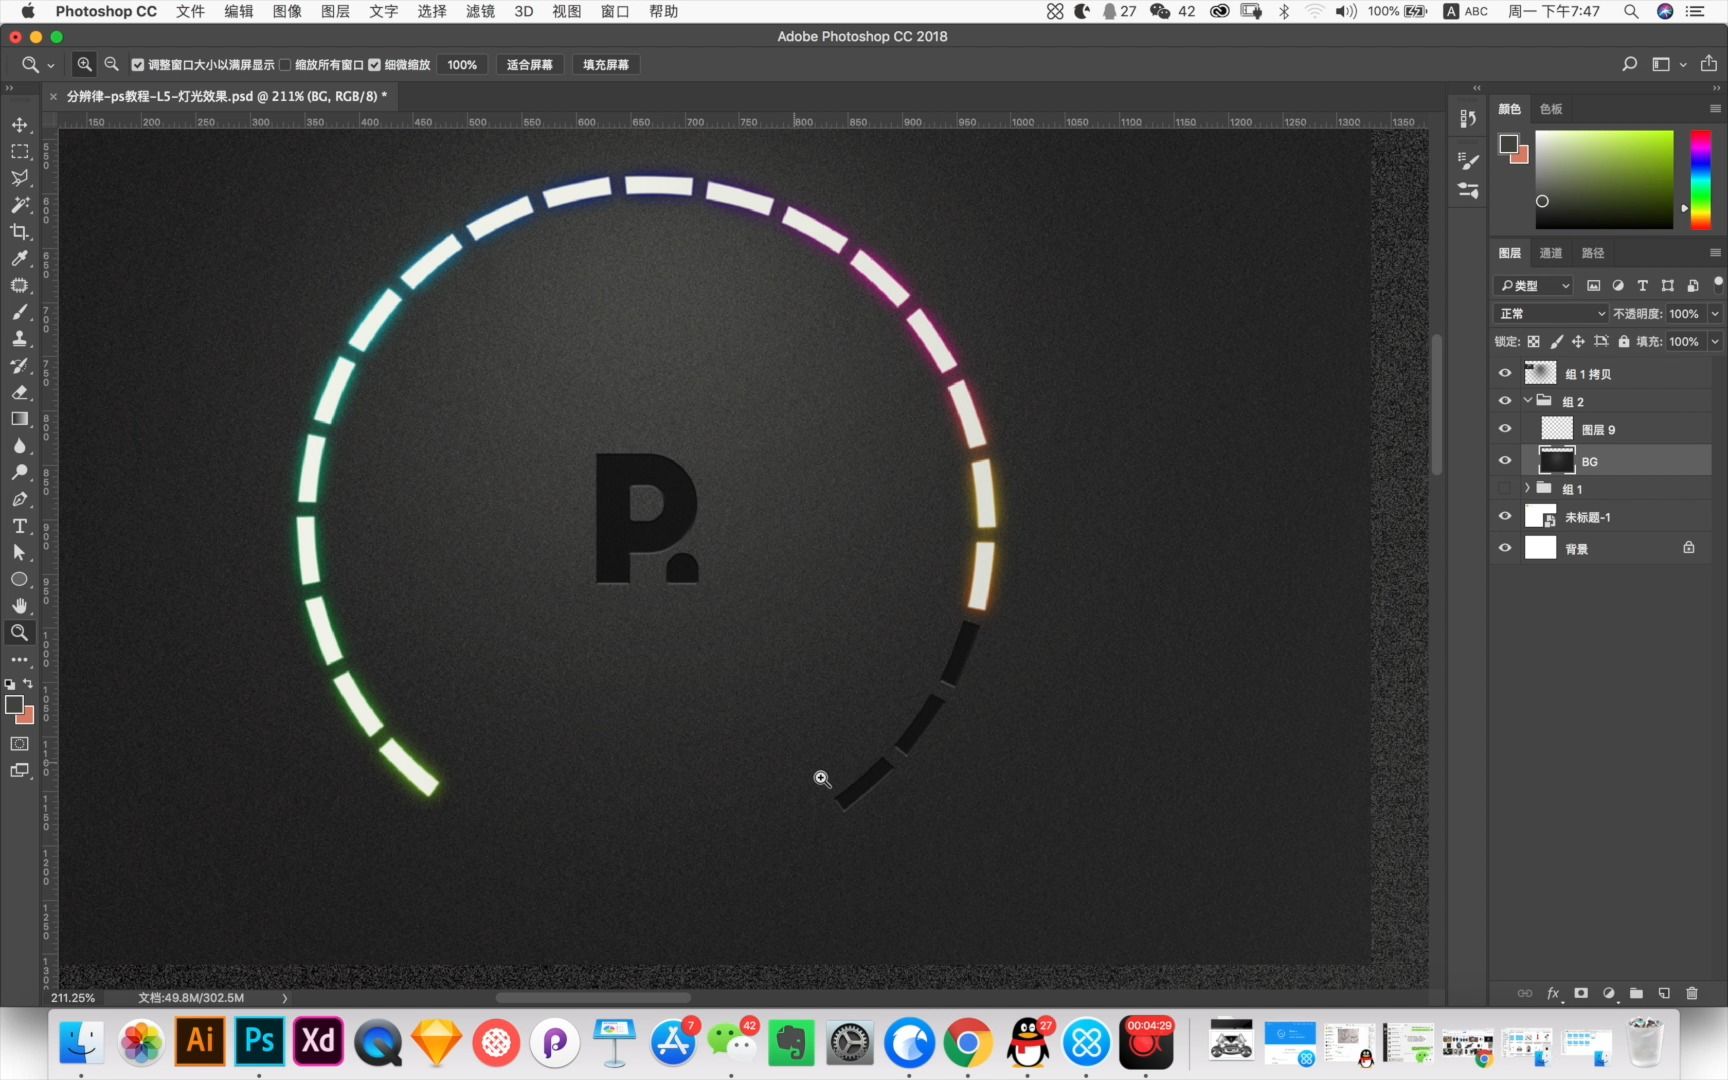Open the layer style fx menu
Image resolution: width=1728 pixels, height=1080 pixels.
point(1553,993)
